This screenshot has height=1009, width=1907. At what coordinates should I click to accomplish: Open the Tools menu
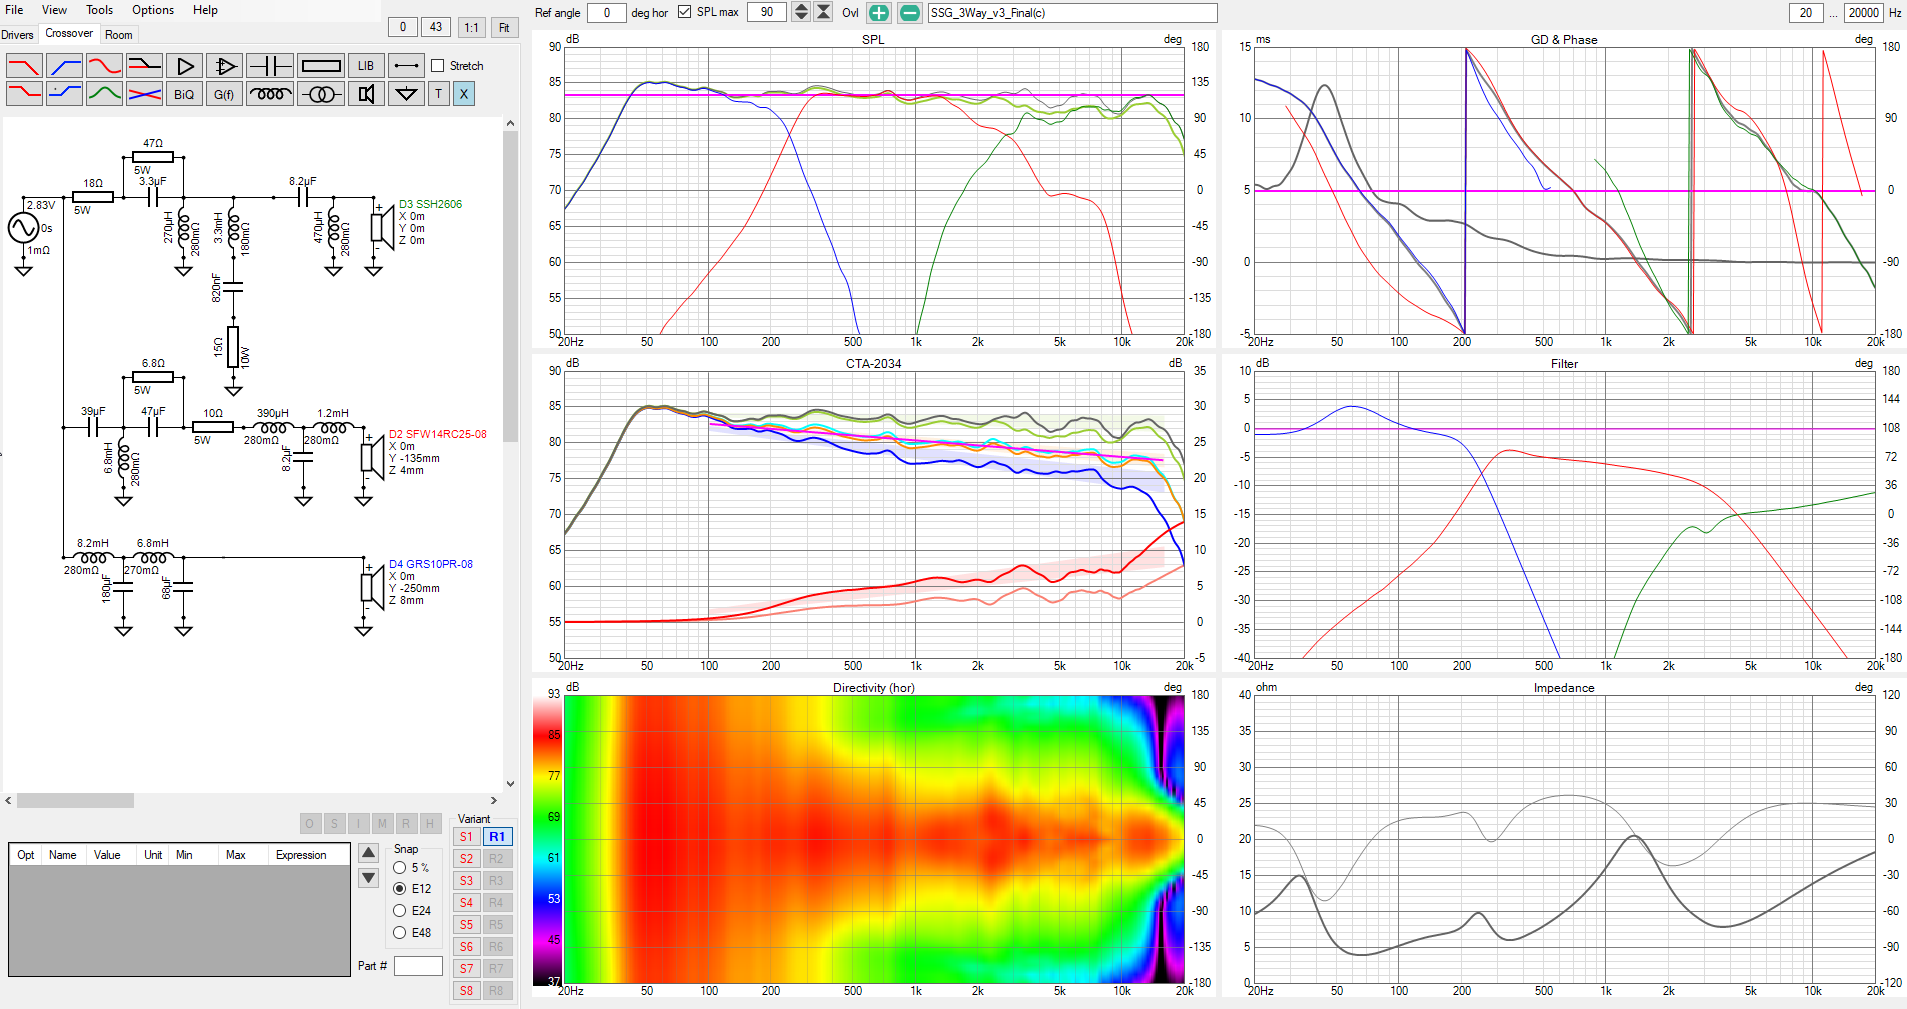coord(99,10)
